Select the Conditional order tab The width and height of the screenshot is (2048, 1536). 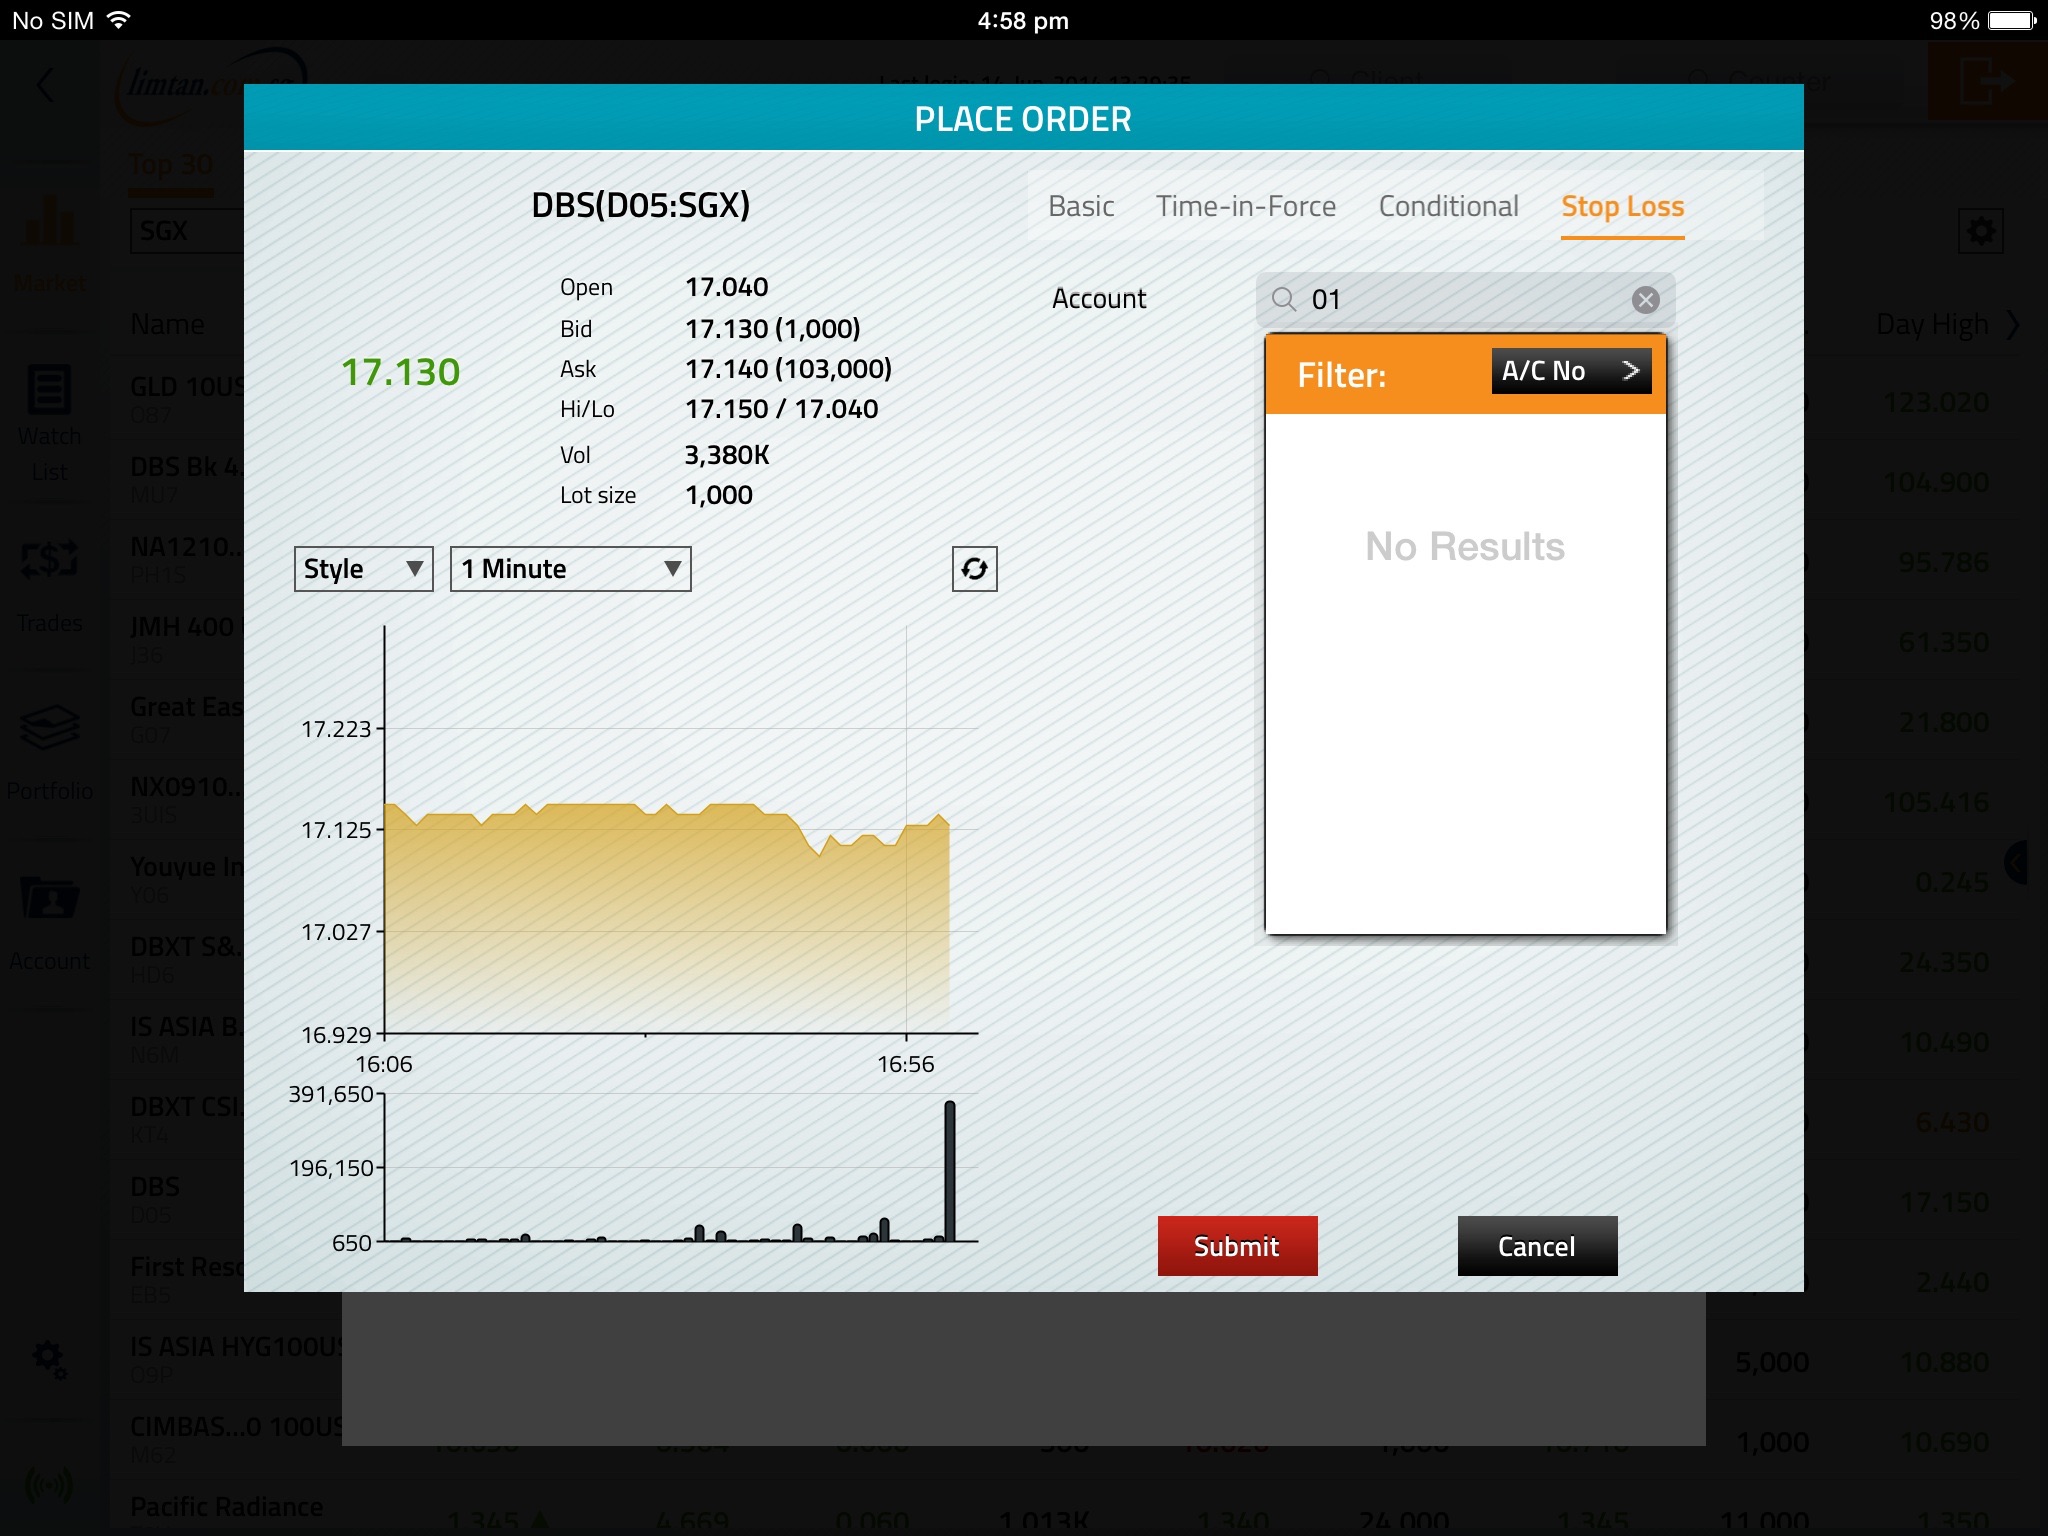coord(1448,206)
